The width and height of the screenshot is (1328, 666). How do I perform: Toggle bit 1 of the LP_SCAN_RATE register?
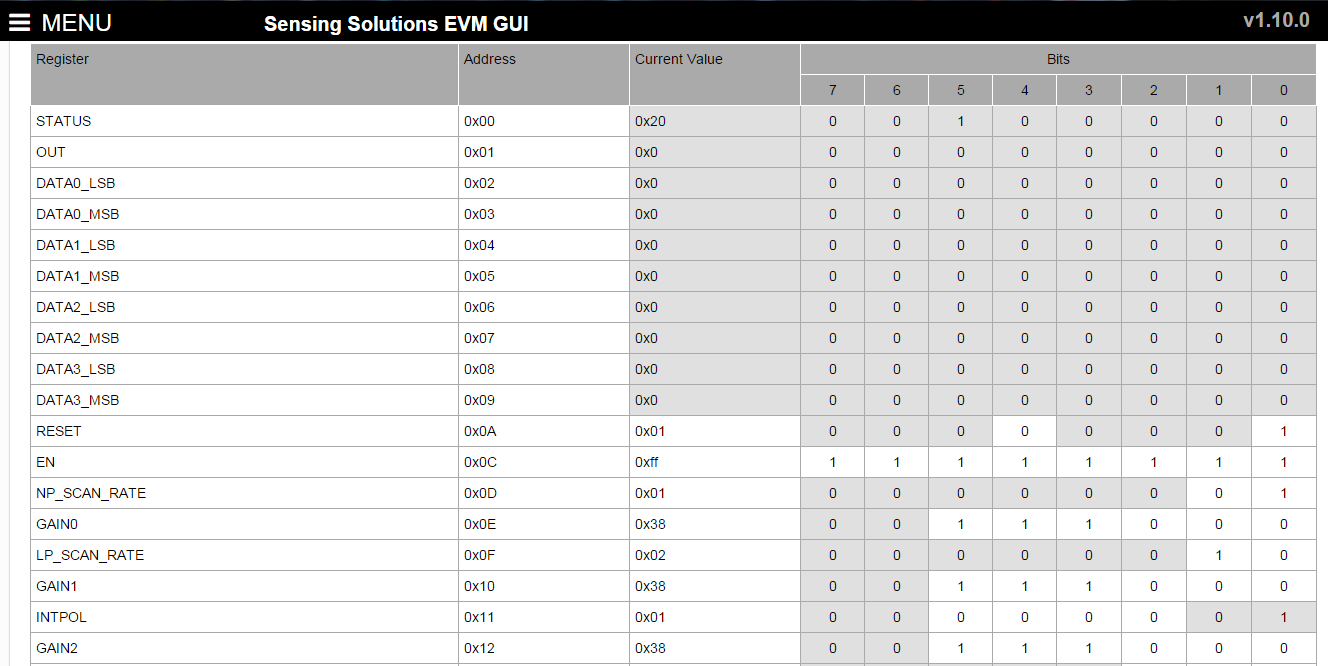[x=1218, y=555]
